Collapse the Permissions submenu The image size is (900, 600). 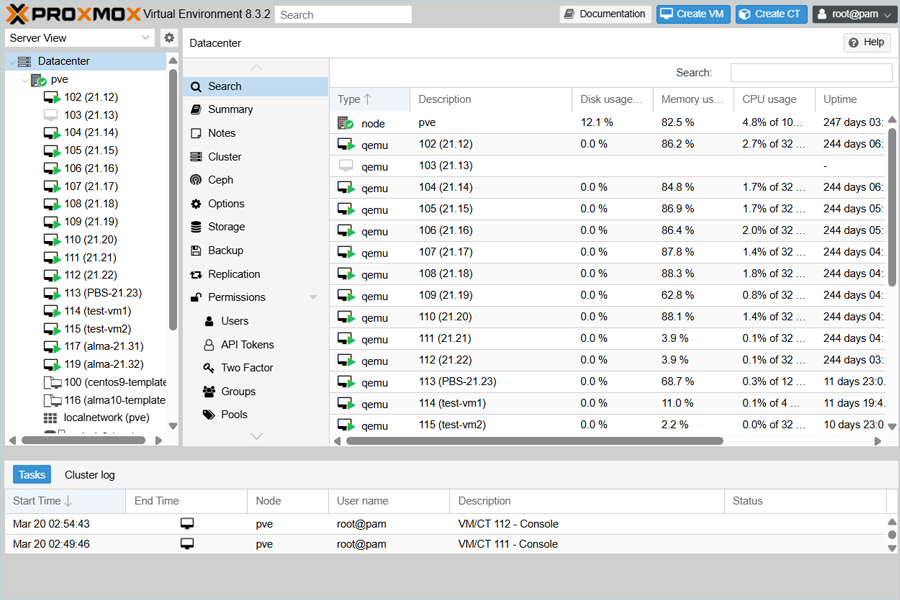pyautogui.click(x=313, y=297)
